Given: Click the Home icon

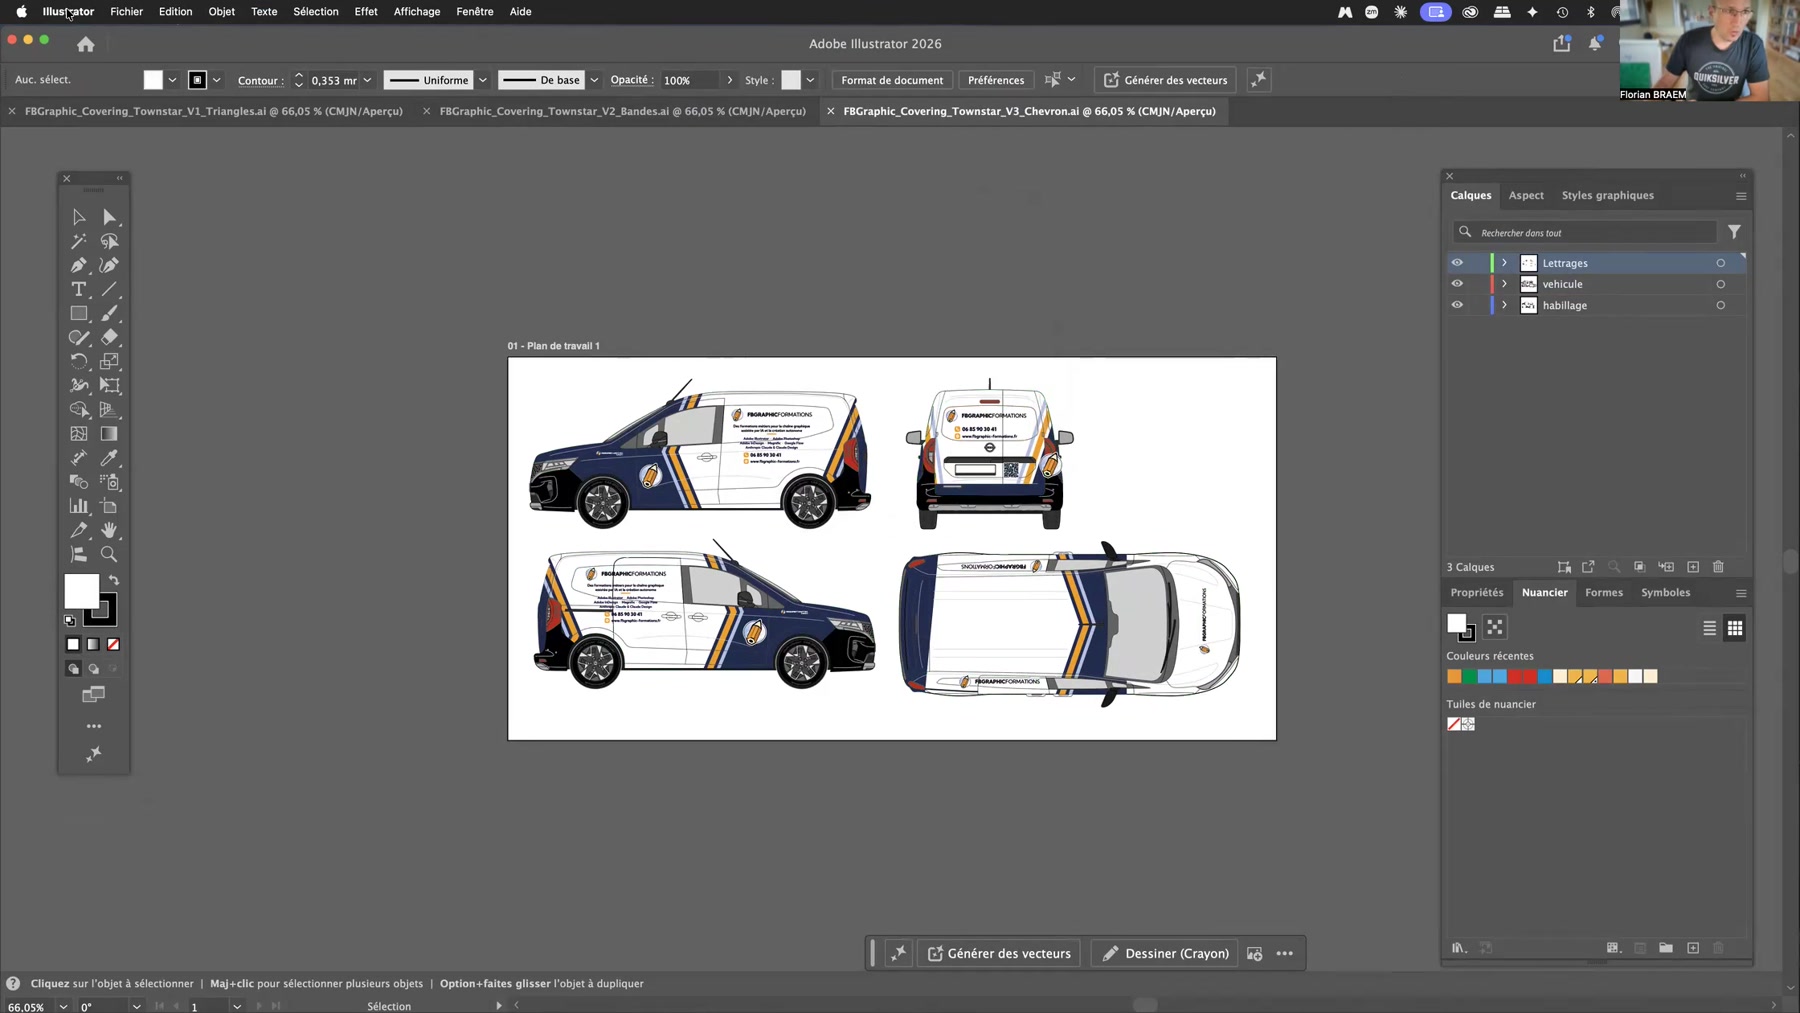Looking at the screenshot, I should [x=86, y=44].
